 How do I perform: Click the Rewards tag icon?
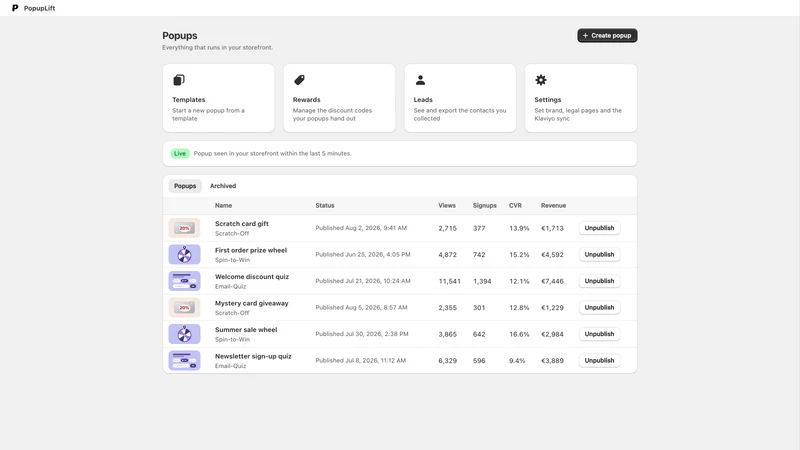(x=299, y=80)
